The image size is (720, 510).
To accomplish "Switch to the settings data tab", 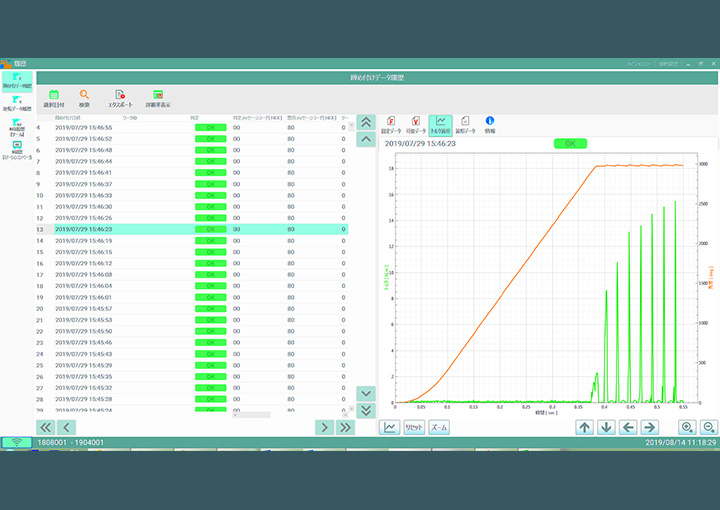I will coord(391,123).
